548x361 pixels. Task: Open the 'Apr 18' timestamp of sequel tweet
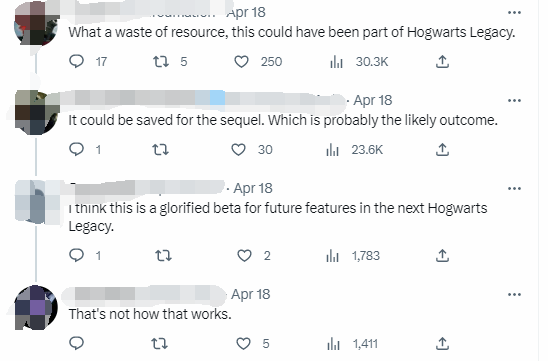(x=373, y=101)
